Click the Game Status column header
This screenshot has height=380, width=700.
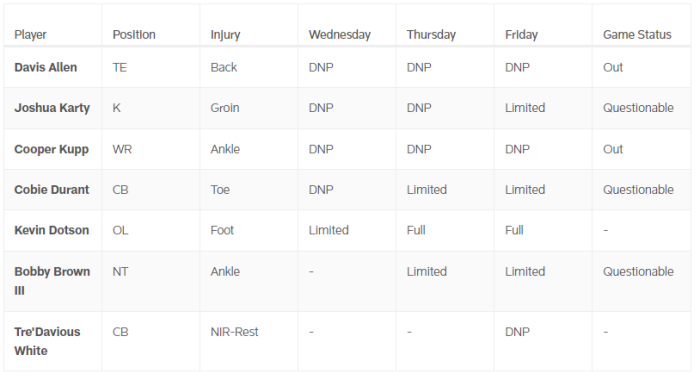(637, 34)
